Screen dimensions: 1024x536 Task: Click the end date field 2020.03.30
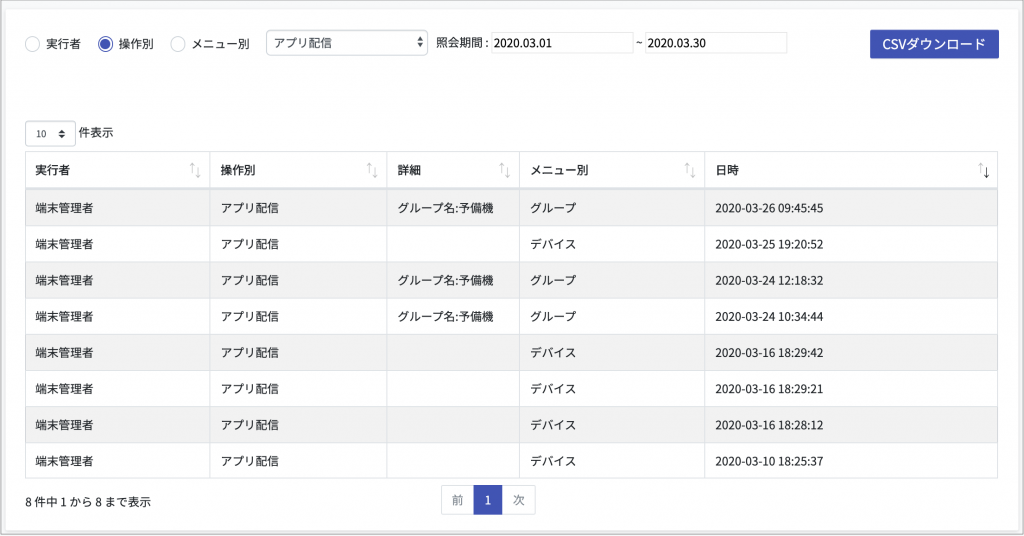point(716,43)
